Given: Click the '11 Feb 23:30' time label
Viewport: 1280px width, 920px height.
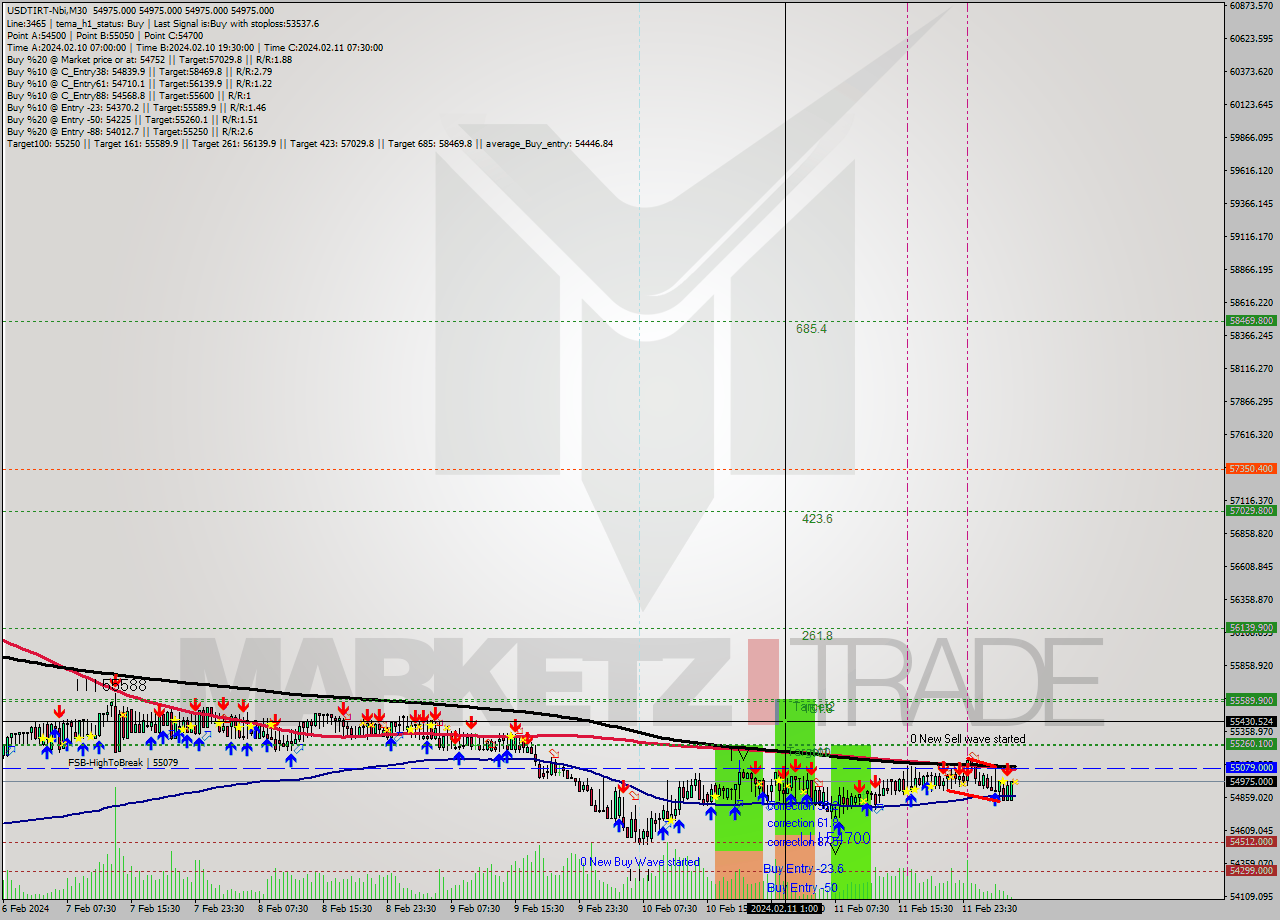Looking at the screenshot, I should tap(988, 909).
